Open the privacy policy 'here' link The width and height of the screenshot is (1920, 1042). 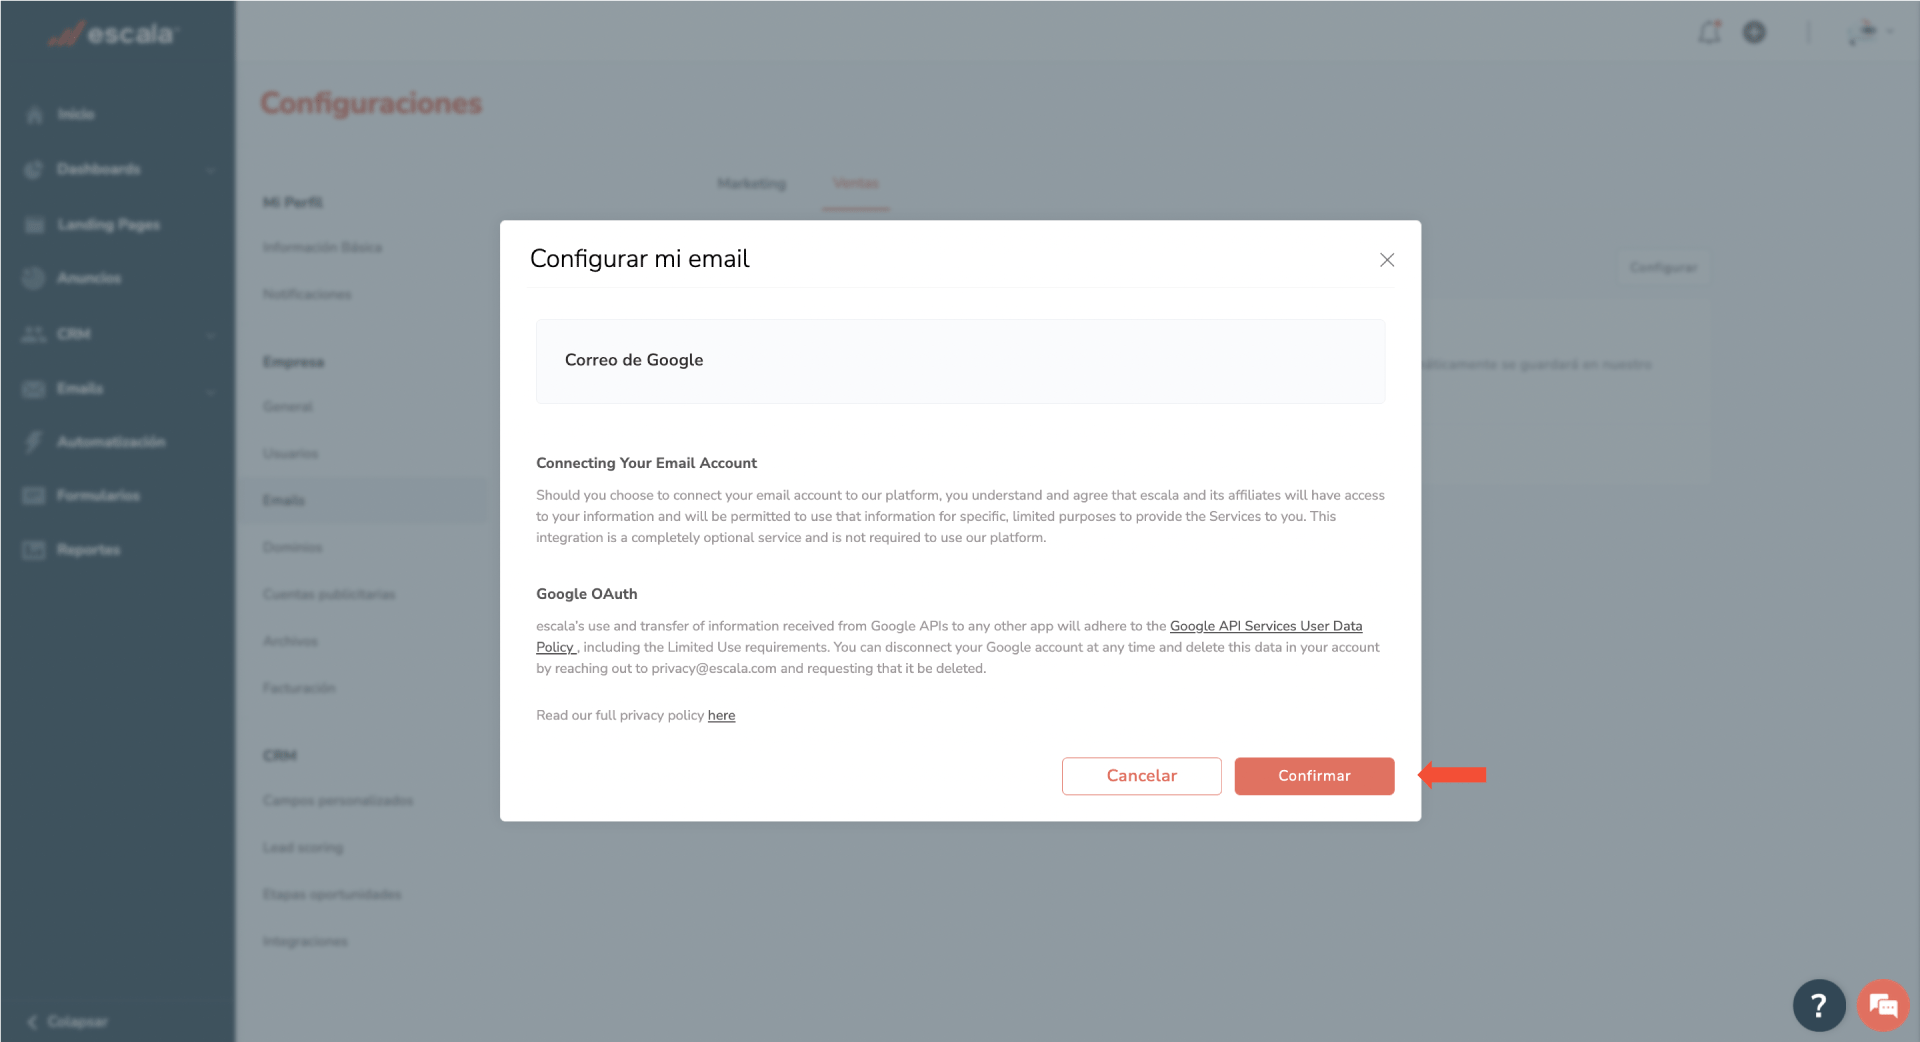click(x=721, y=715)
